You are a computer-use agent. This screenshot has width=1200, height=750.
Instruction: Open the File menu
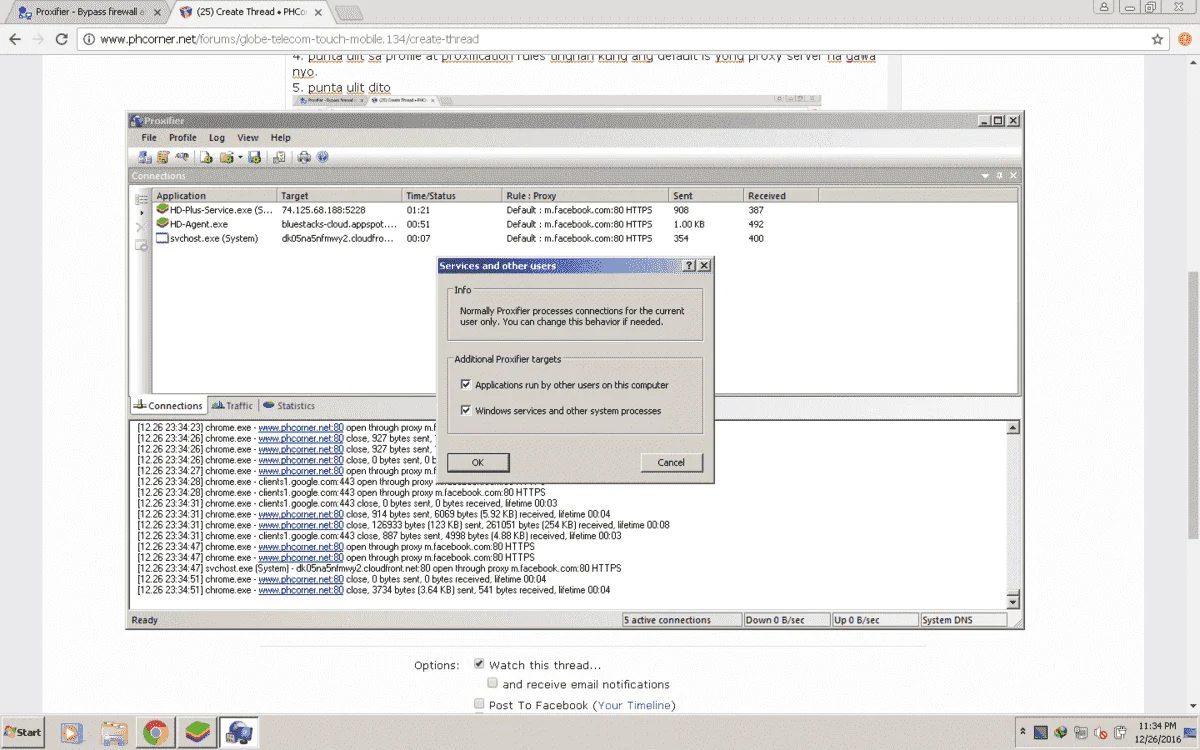click(x=149, y=137)
